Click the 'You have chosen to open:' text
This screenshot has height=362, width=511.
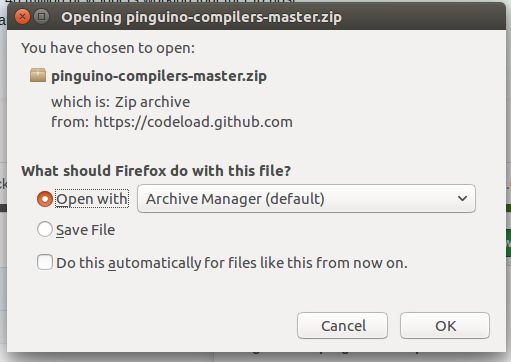click(108, 48)
